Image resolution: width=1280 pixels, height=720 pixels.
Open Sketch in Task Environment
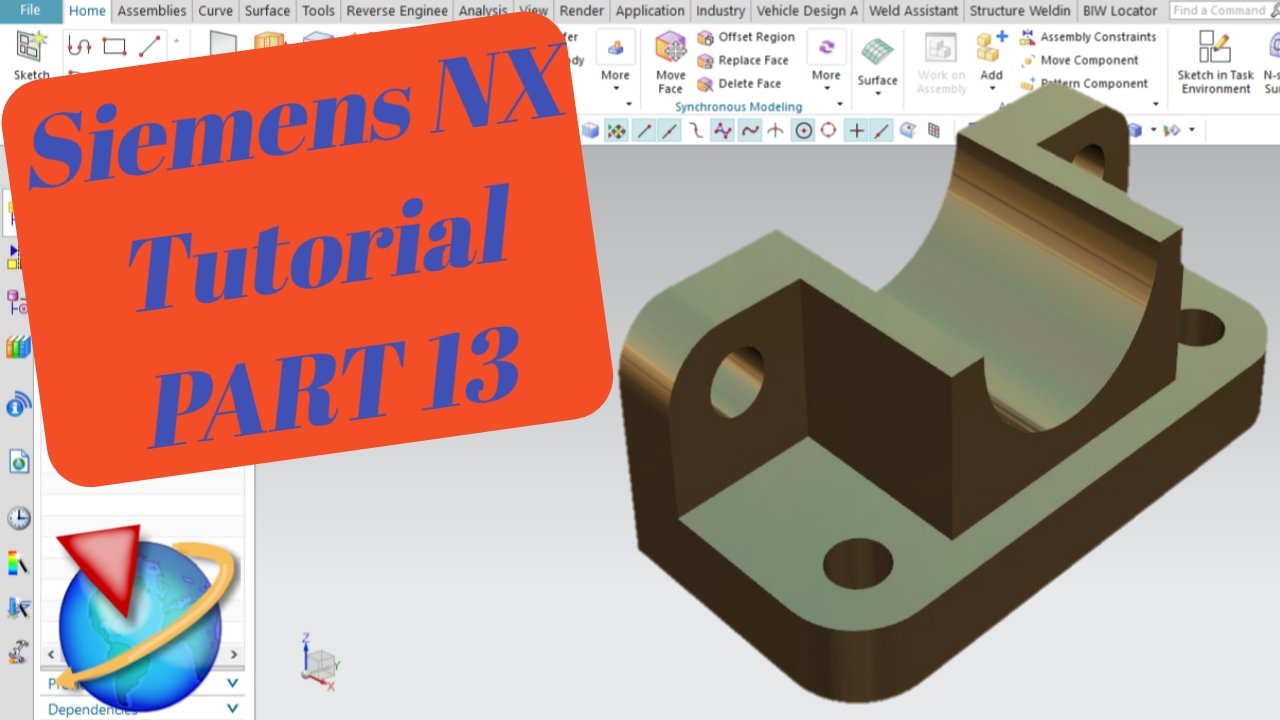point(1215,62)
